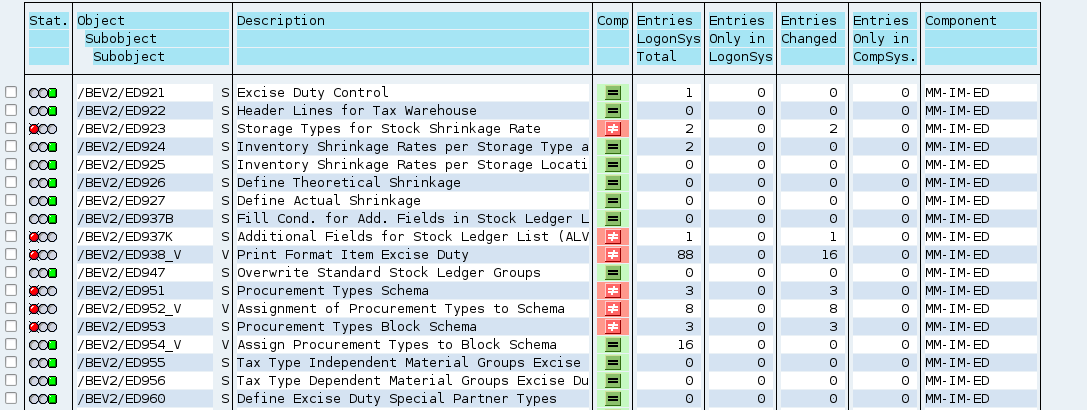Image resolution: width=1087 pixels, height=410 pixels.
Task: Click the not-equal icon for /BEV2/ED953
Action: point(613,327)
